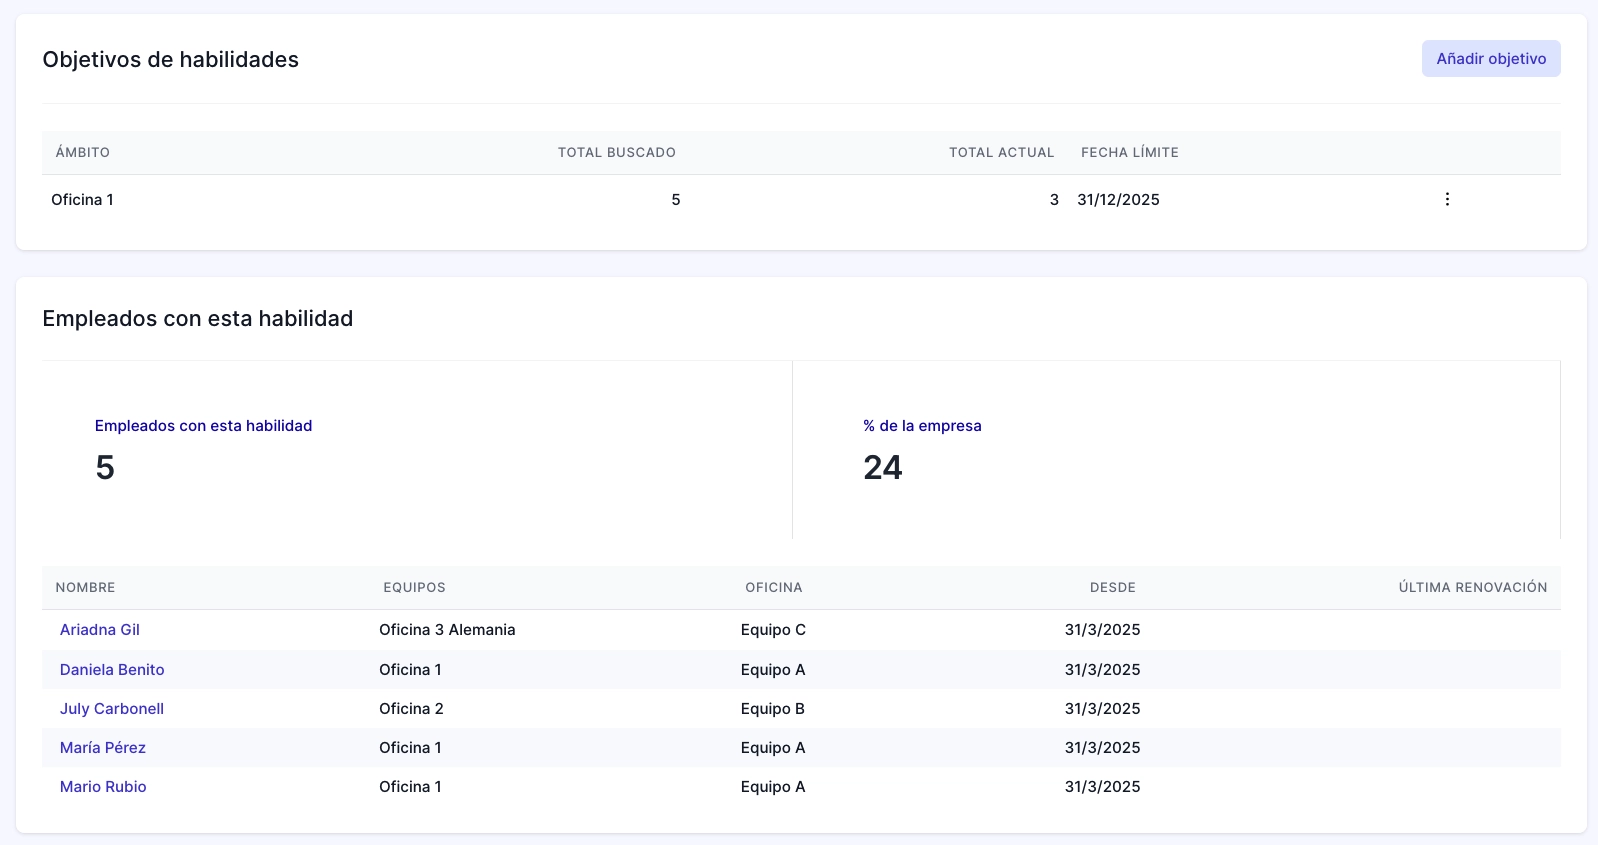Click the FECHA LÍMITE column header
Screen dimensions: 1598x845
coord(1129,153)
